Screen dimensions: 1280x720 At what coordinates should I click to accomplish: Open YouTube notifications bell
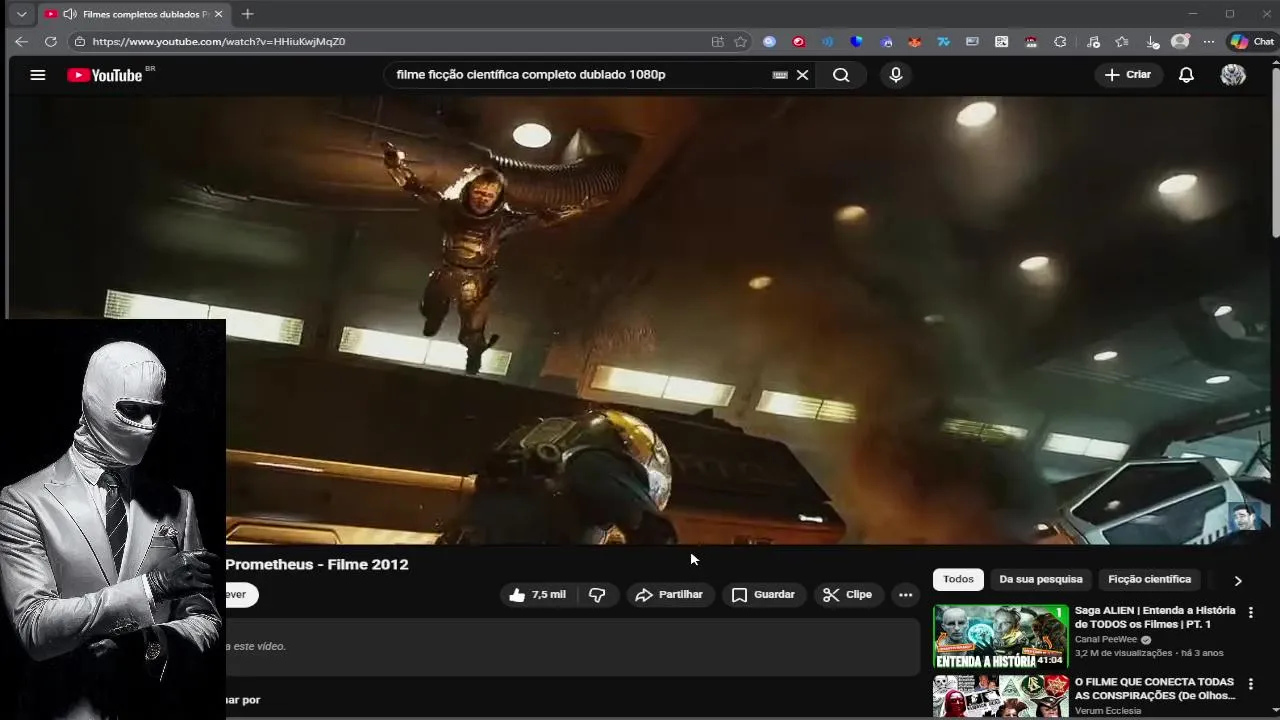coord(1186,75)
